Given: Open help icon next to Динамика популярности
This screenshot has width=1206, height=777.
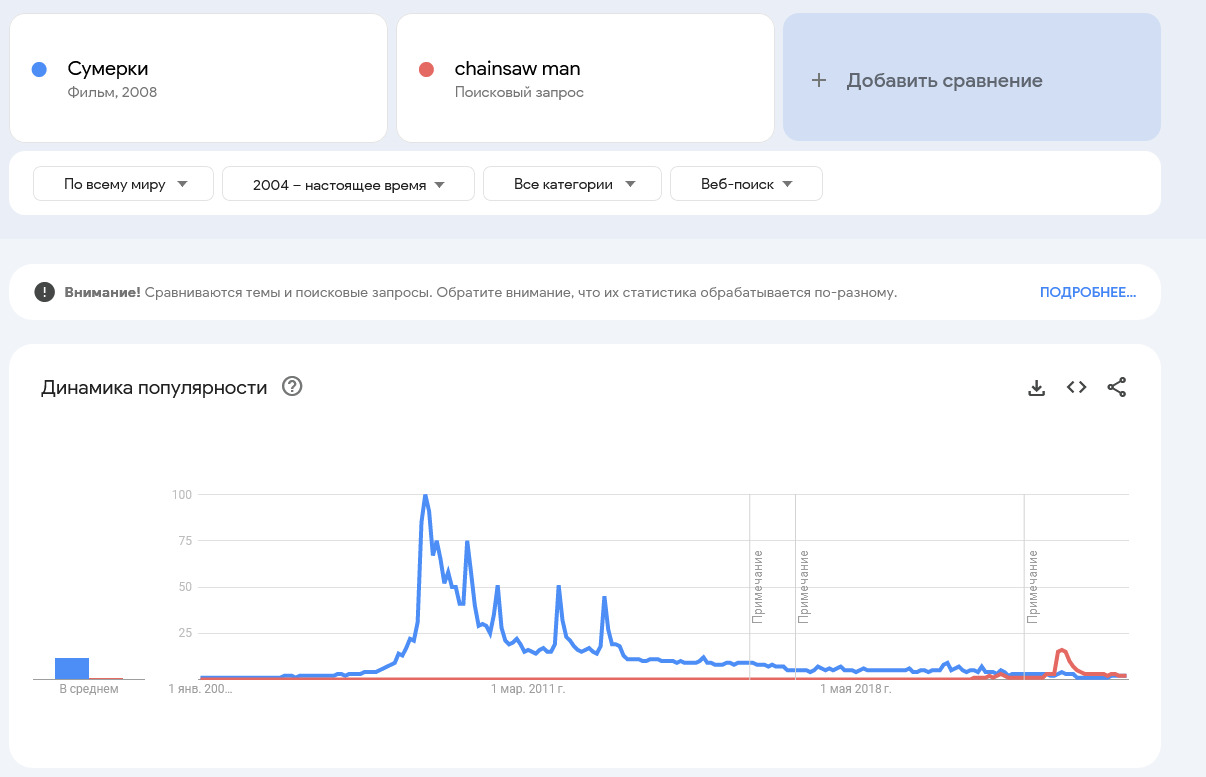Looking at the screenshot, I should pyautogui.click(x=292, y=387).
